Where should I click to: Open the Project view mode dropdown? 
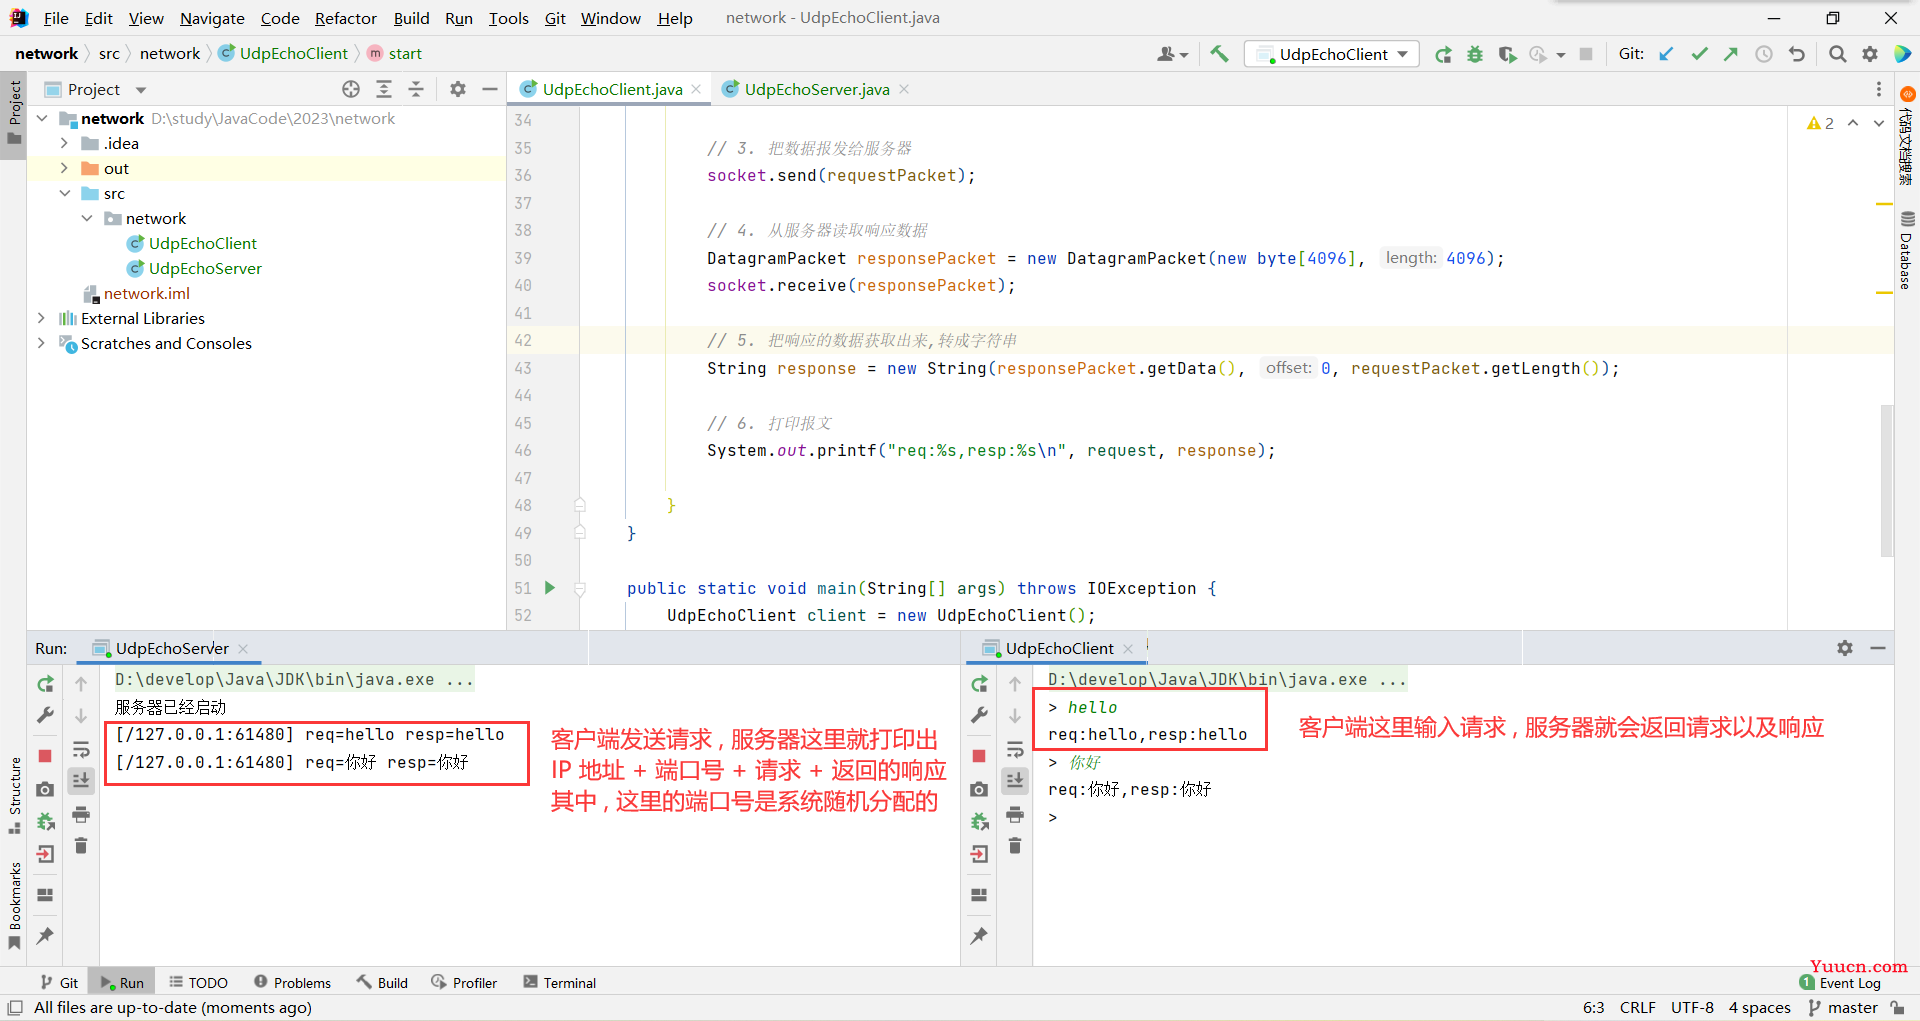141,89
